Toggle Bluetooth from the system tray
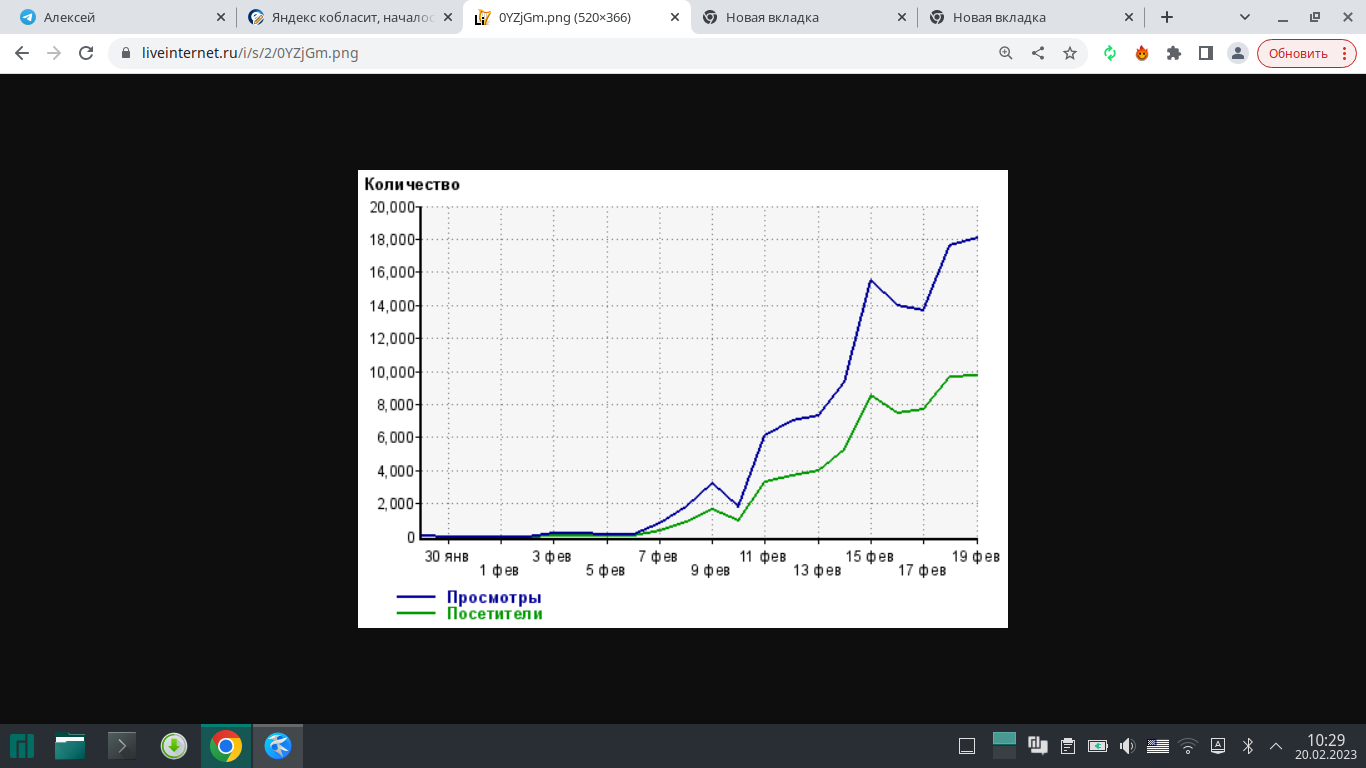This screenshot has height=768, width=1366. tap(1247, 746)
